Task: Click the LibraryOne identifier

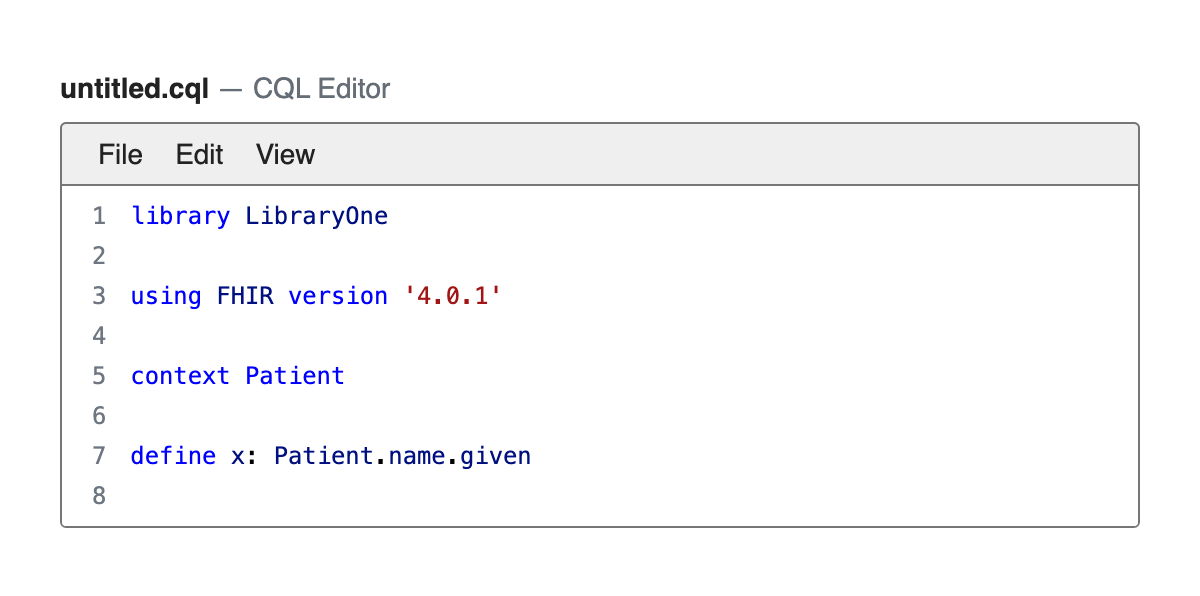Action: point(316,216)
